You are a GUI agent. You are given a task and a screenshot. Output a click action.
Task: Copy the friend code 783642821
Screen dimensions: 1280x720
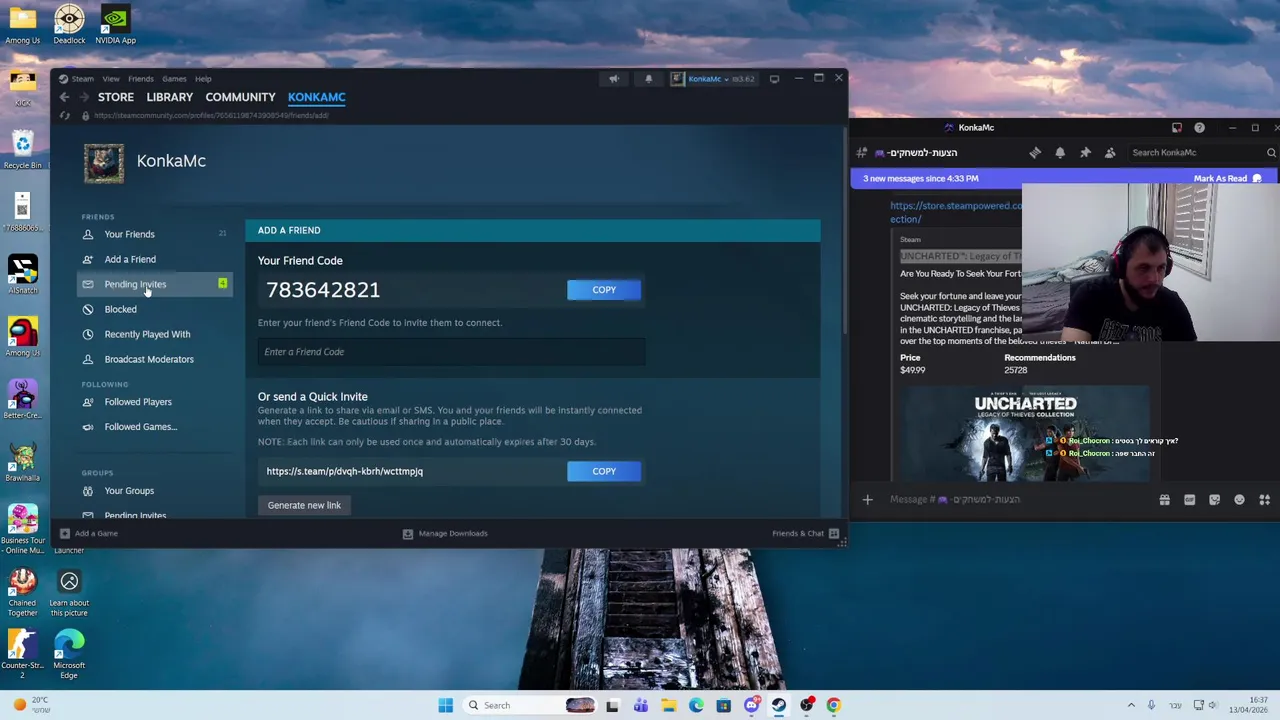click(604, 290)
